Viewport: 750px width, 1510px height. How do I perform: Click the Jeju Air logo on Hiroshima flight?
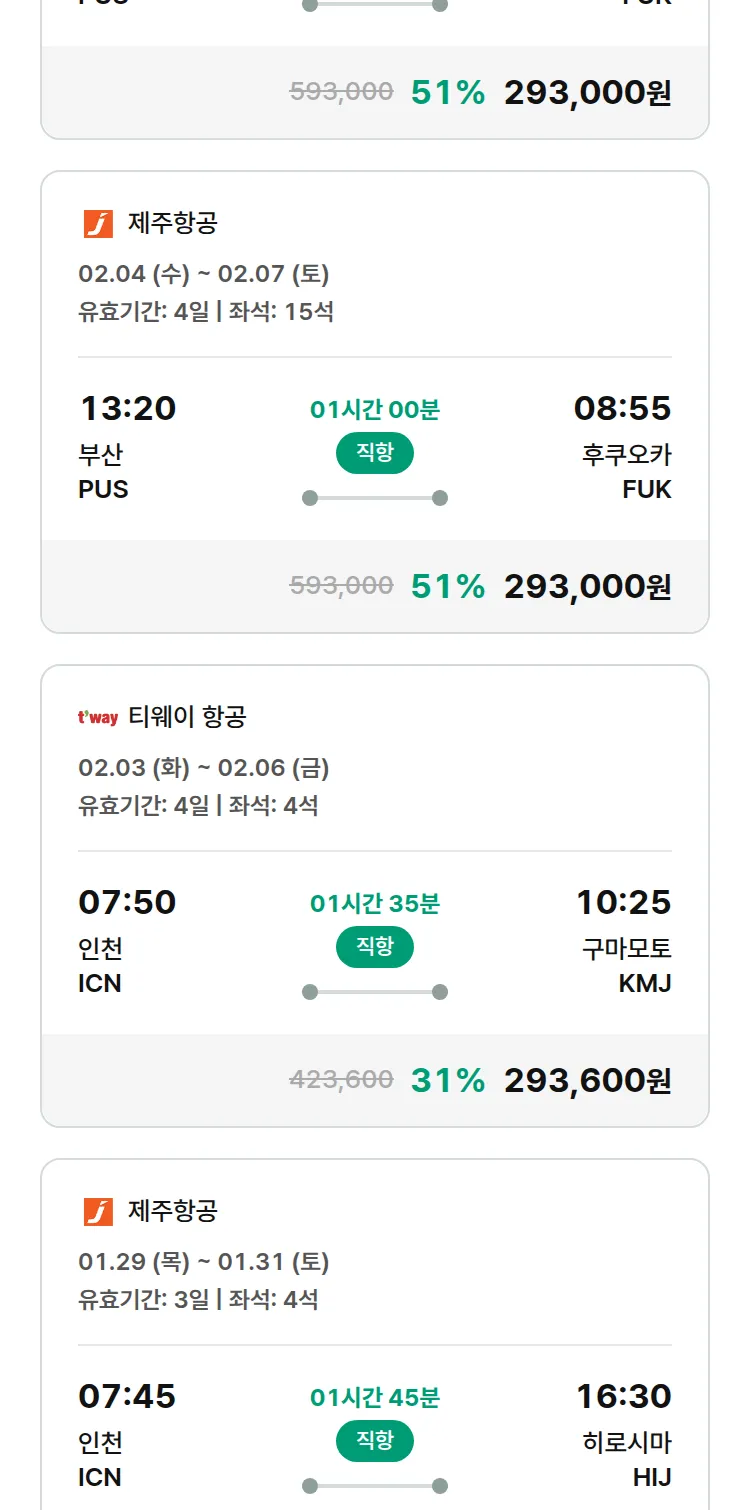(x=98, y=1212)
